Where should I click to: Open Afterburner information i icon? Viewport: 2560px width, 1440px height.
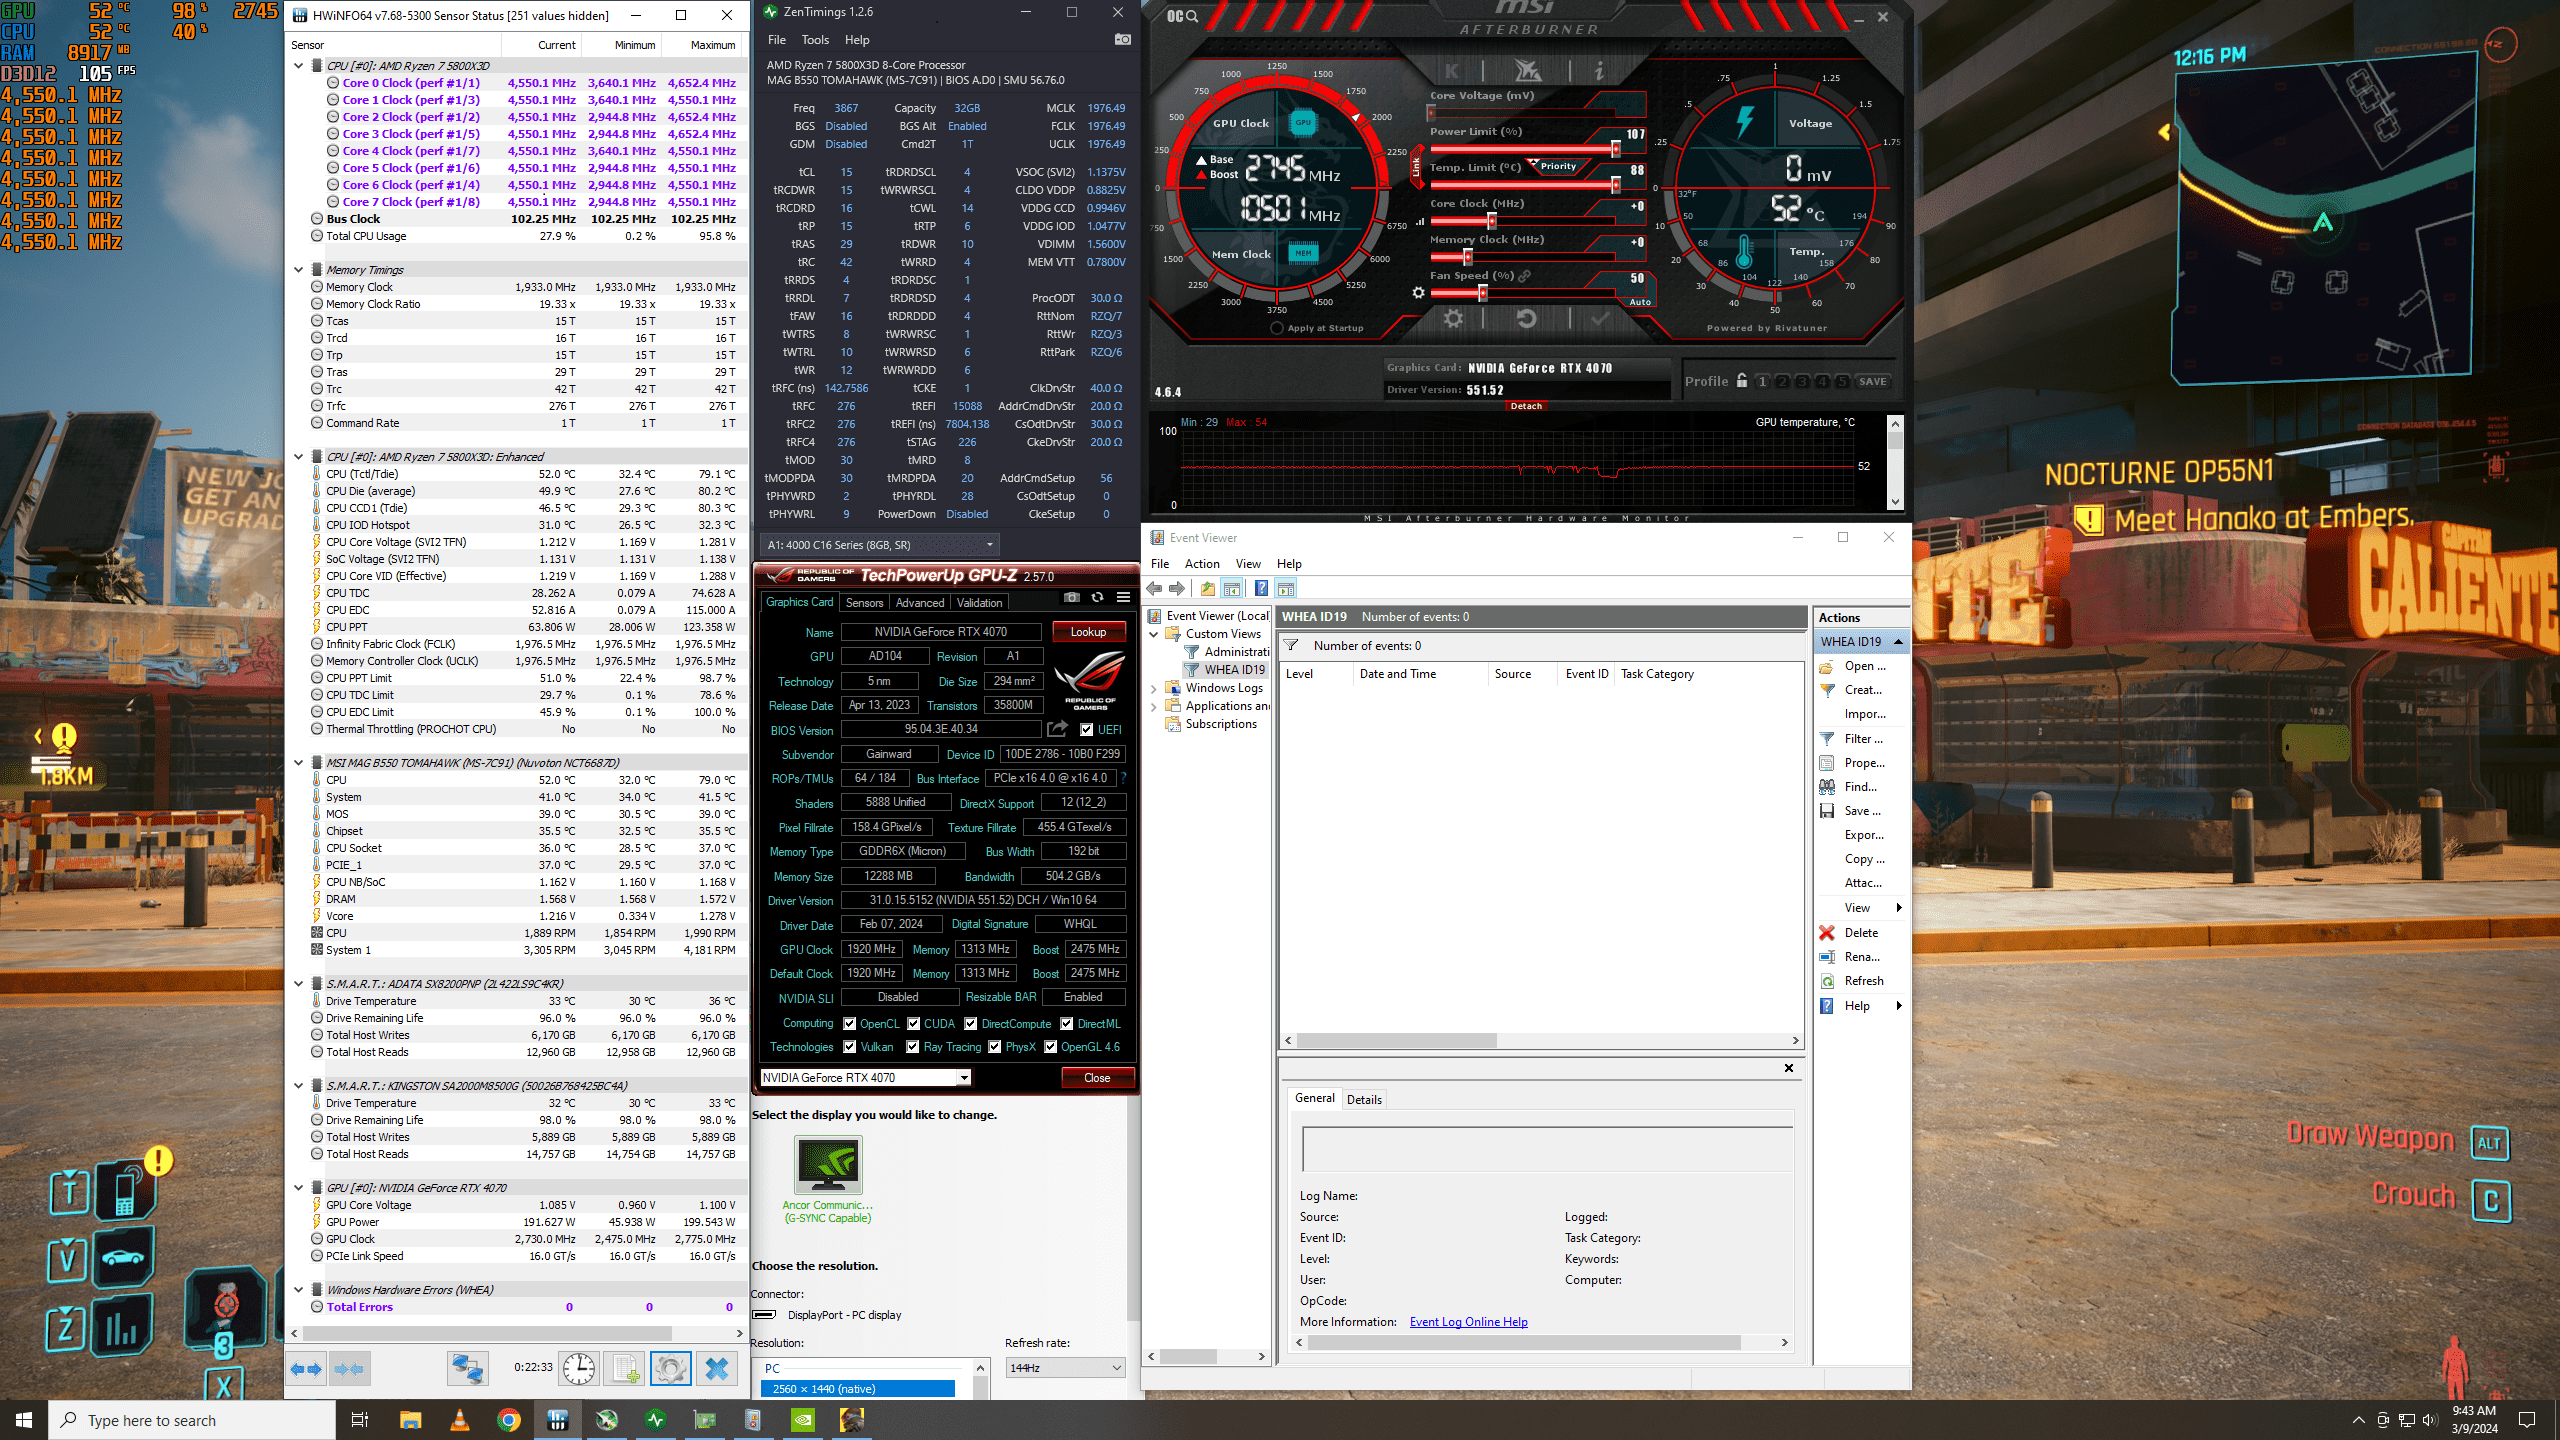(x=1599, y=71)
